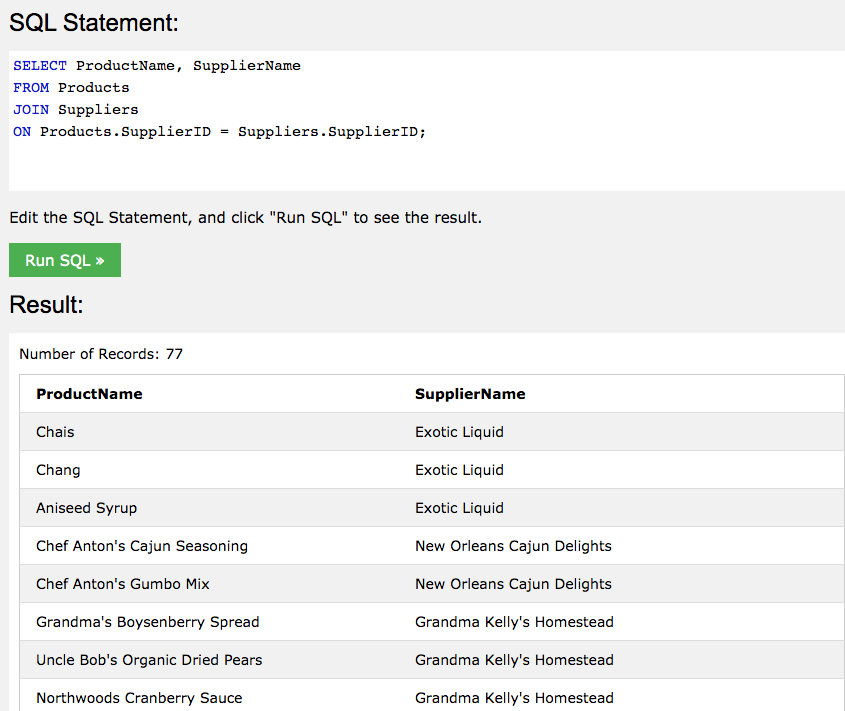
Task: Click the JOIN keyword in the SQL
Action: click(31, 110)
